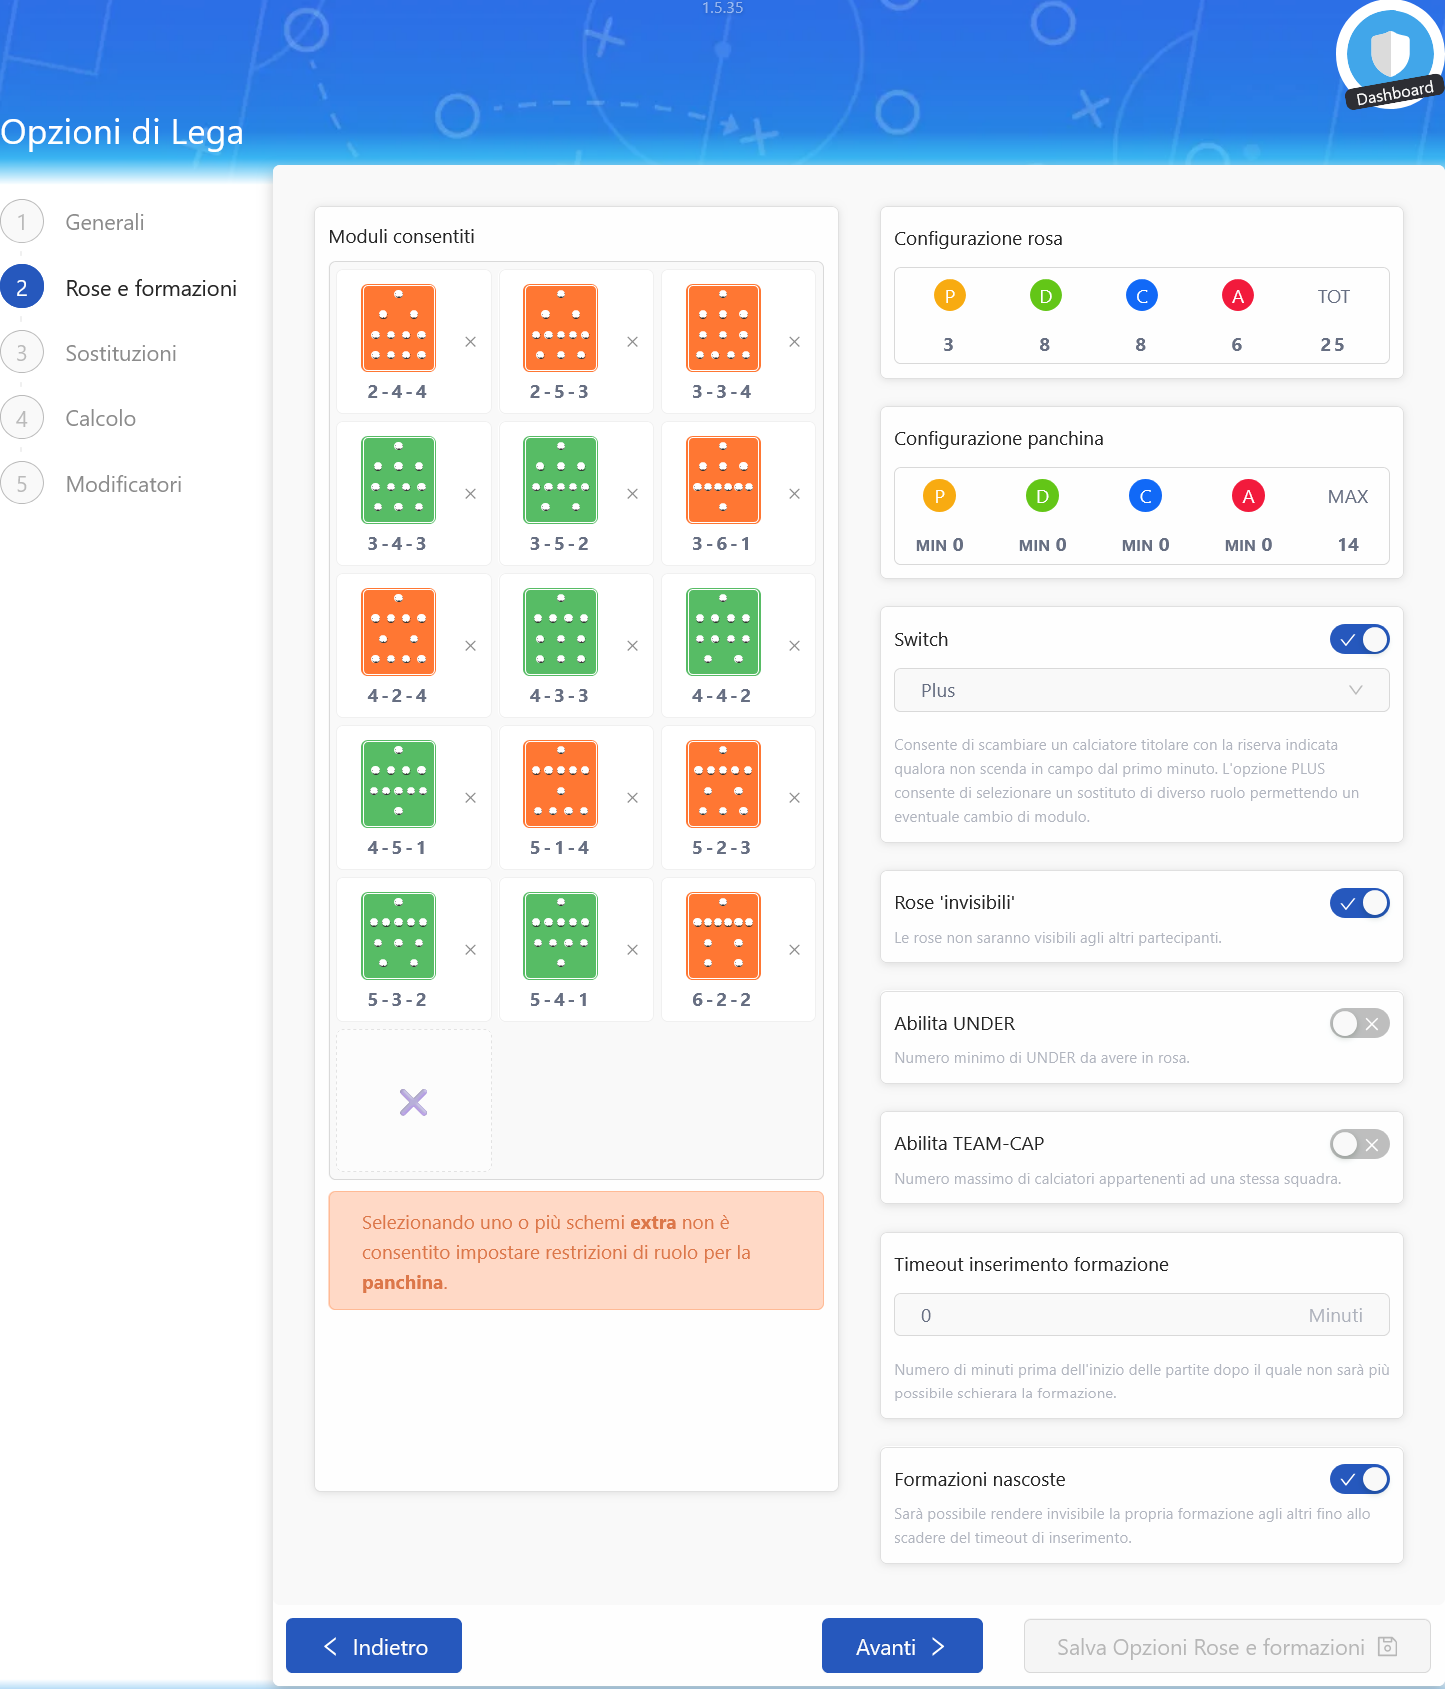The width and height of the screenshot is (1445, 1689).
Task: Go back with the Indietro button
Action: point(374,1646)
